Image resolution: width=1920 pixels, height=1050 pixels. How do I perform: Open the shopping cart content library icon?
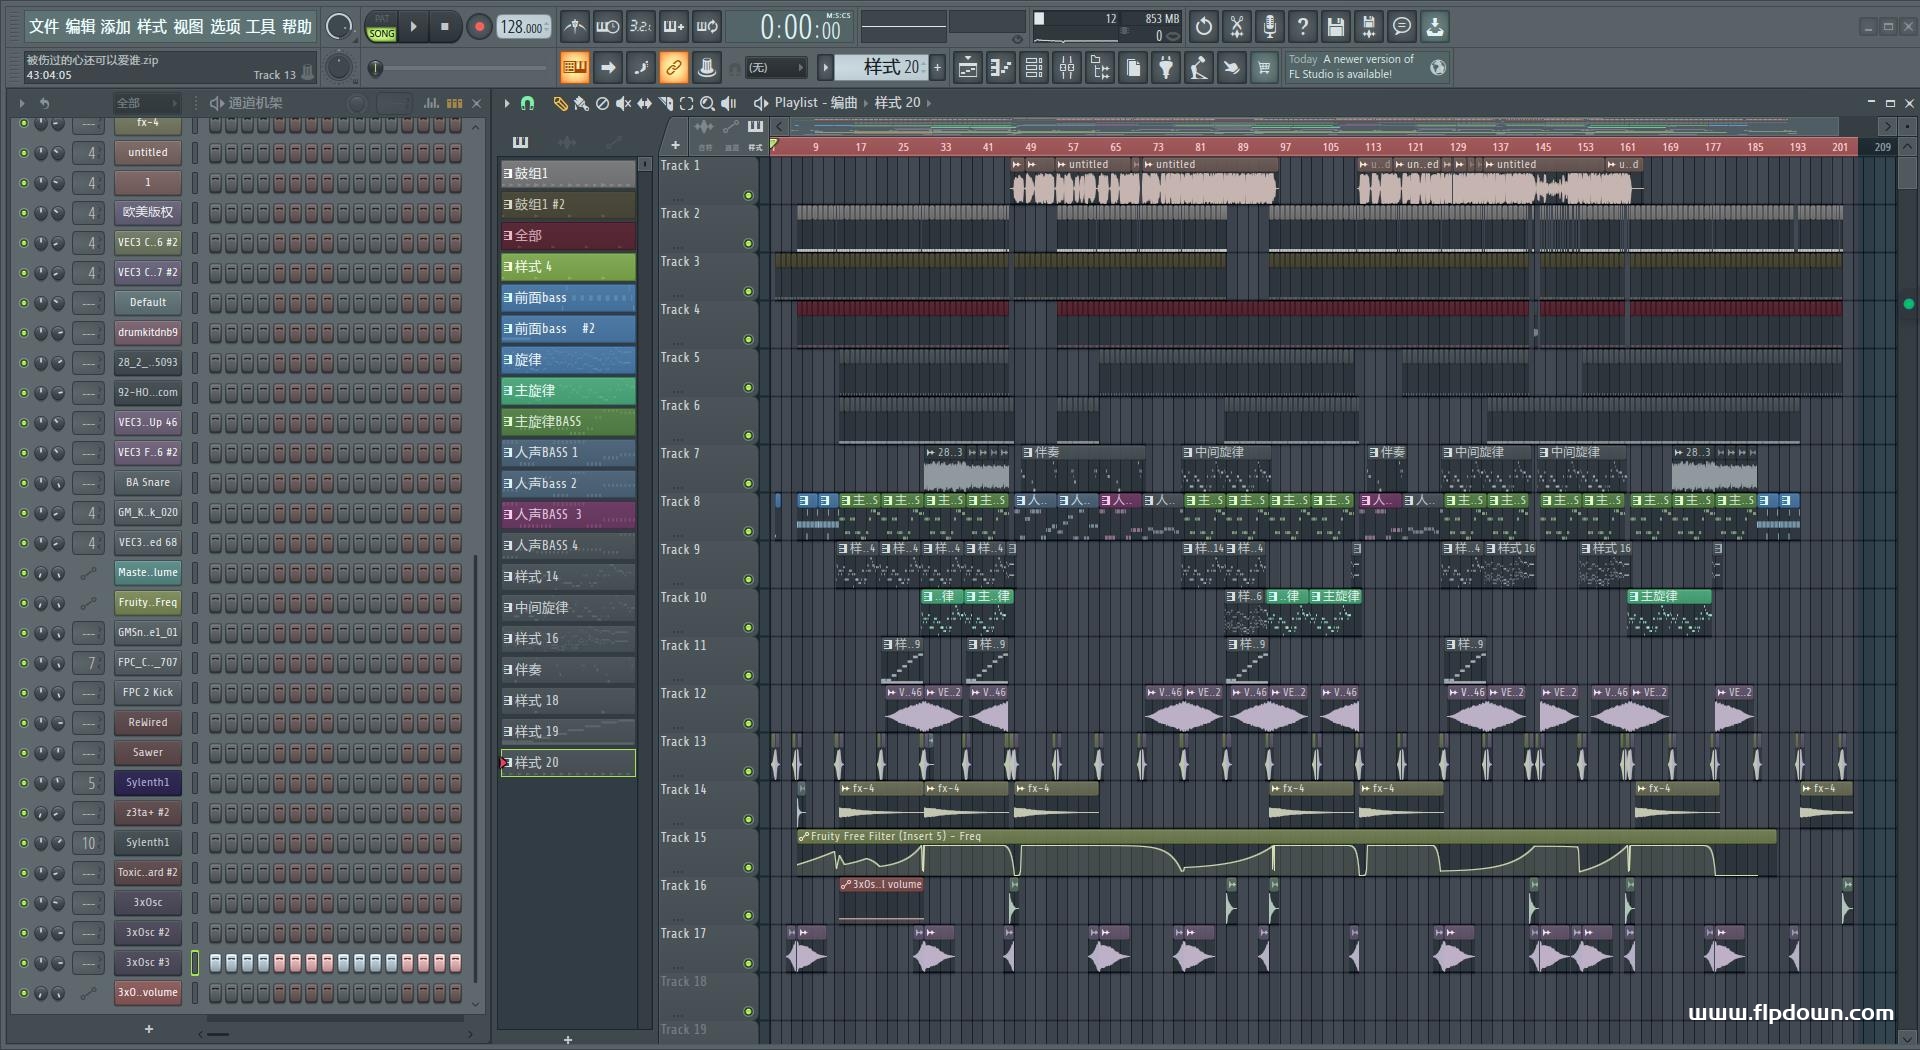coord(1265,68)
